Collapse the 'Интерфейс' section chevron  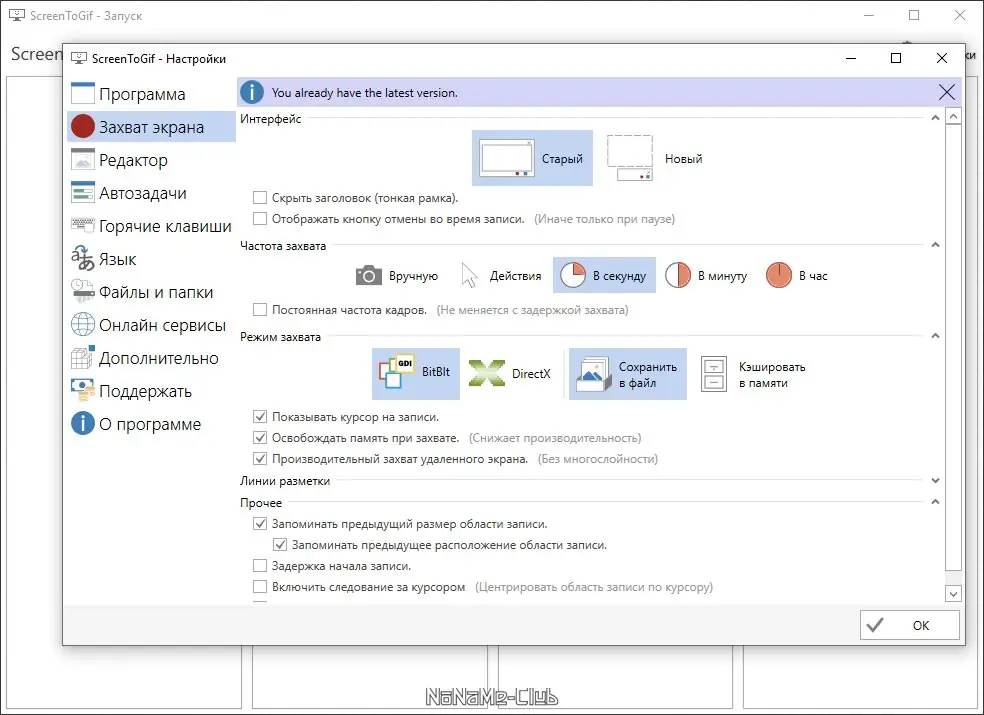pyautogui.click(x=935, y=118)
